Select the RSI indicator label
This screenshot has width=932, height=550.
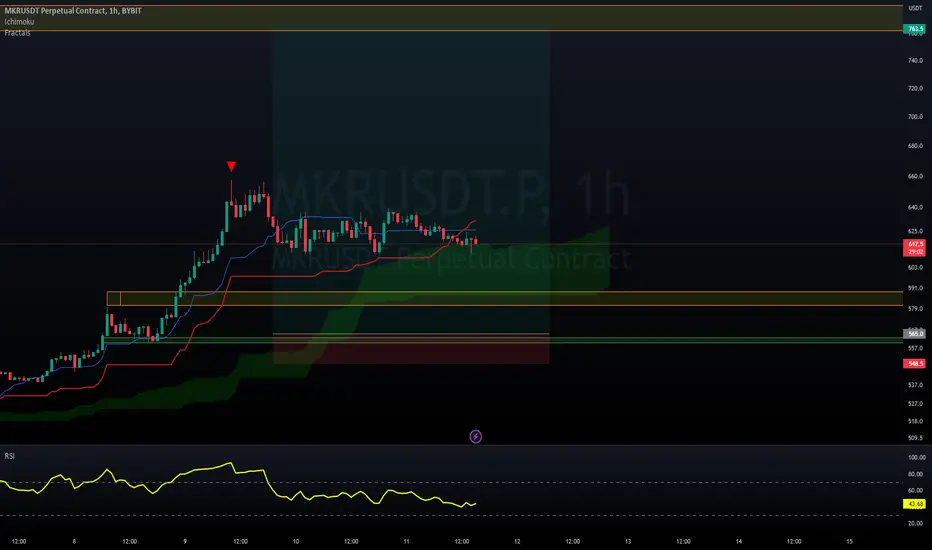pyautogui.click(x=10, y=456)
